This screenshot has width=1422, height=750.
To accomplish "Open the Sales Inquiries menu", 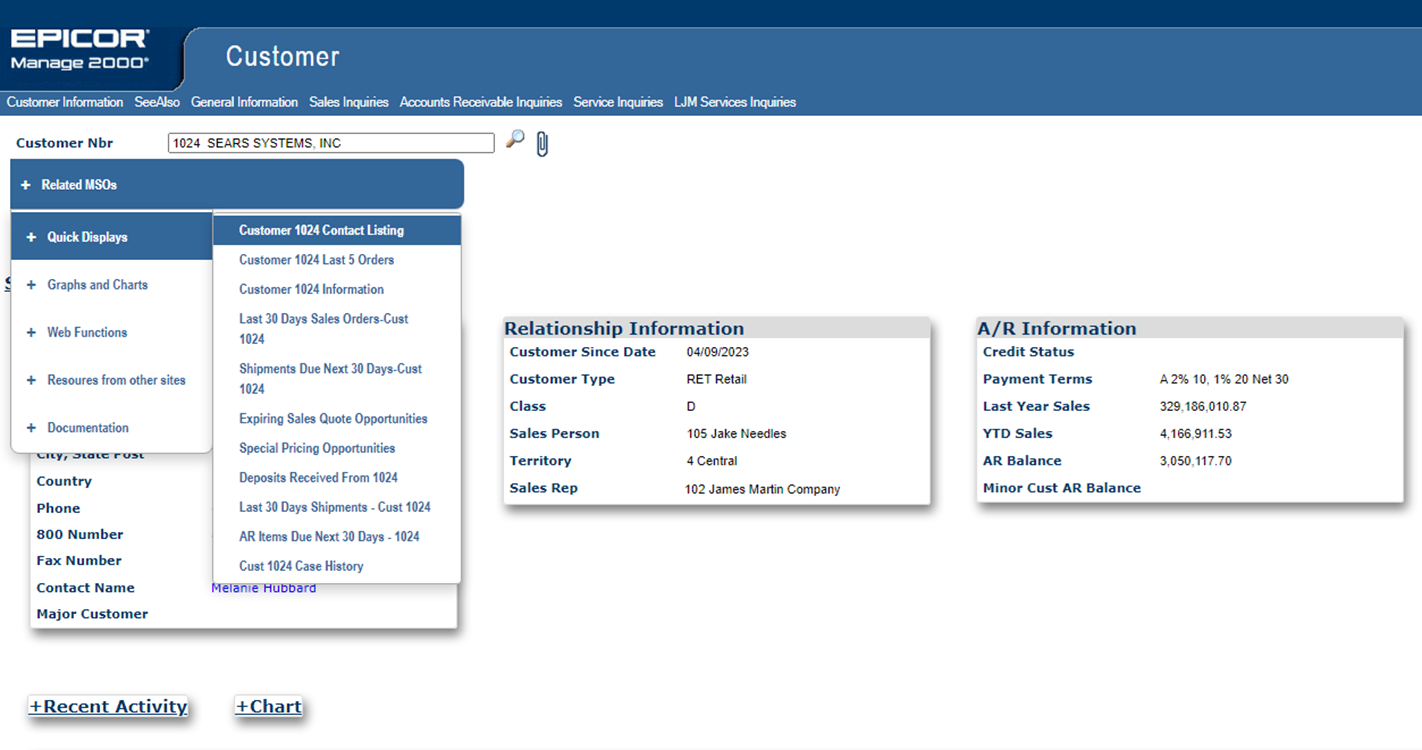I will [x=349, y=102].
